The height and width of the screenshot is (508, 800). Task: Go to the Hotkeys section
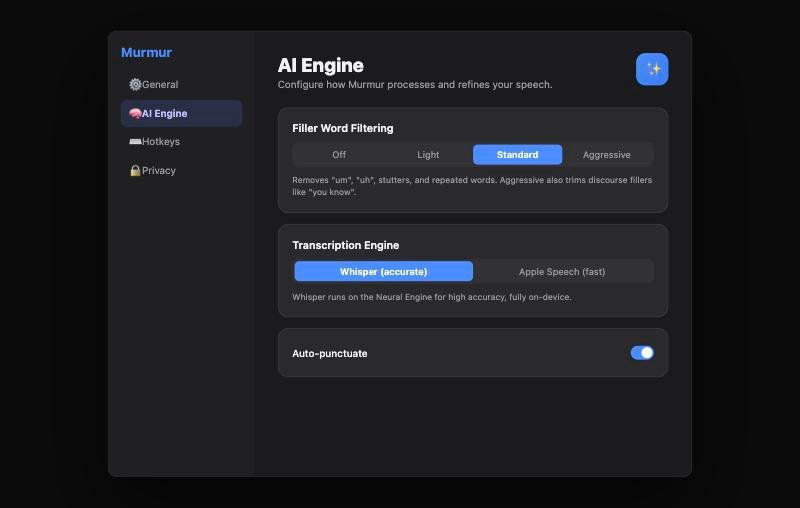coord(181,141)
